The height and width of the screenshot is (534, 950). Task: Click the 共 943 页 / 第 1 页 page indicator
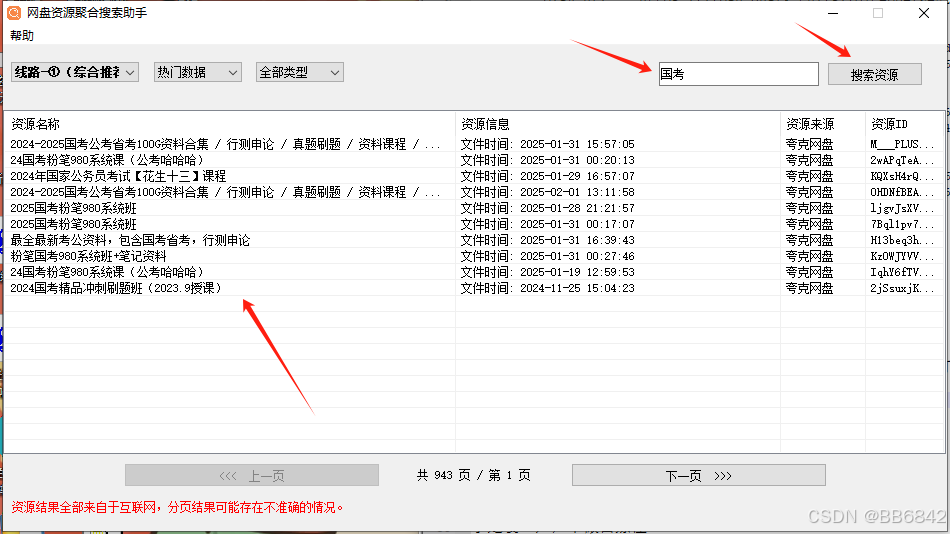click(474, 475)
